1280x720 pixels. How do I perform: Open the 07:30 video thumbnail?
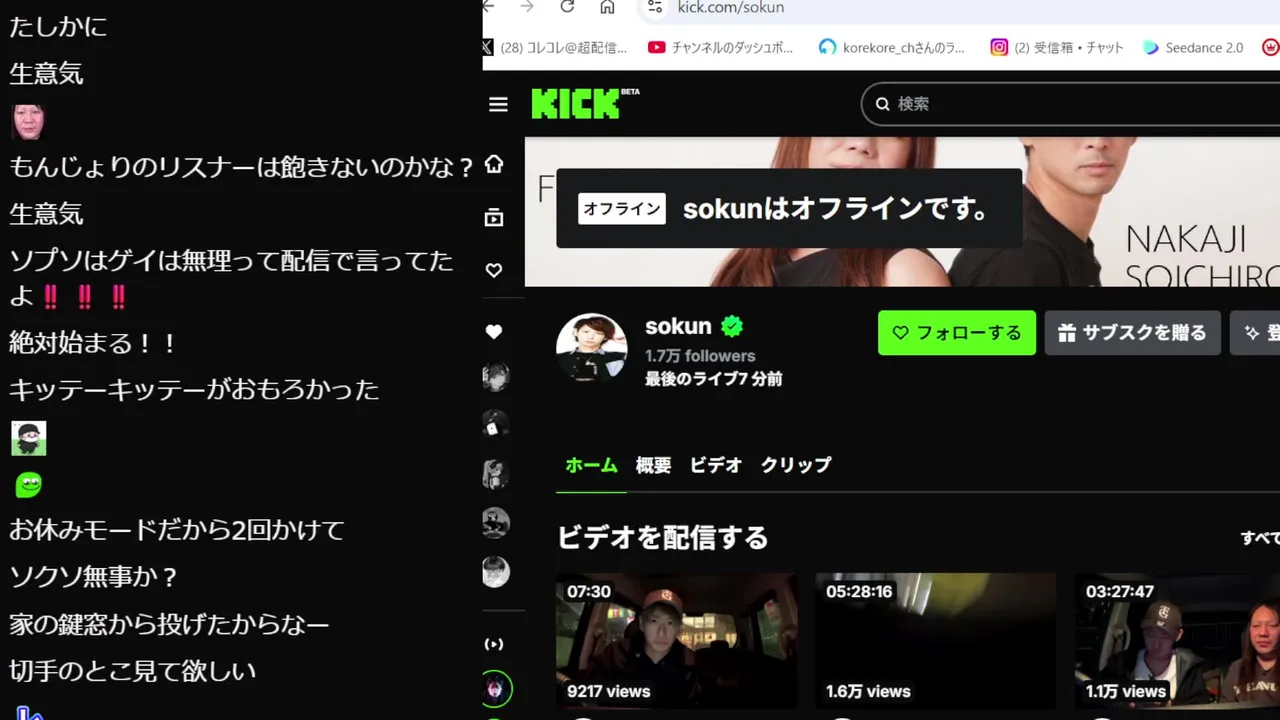pos(677,641)
